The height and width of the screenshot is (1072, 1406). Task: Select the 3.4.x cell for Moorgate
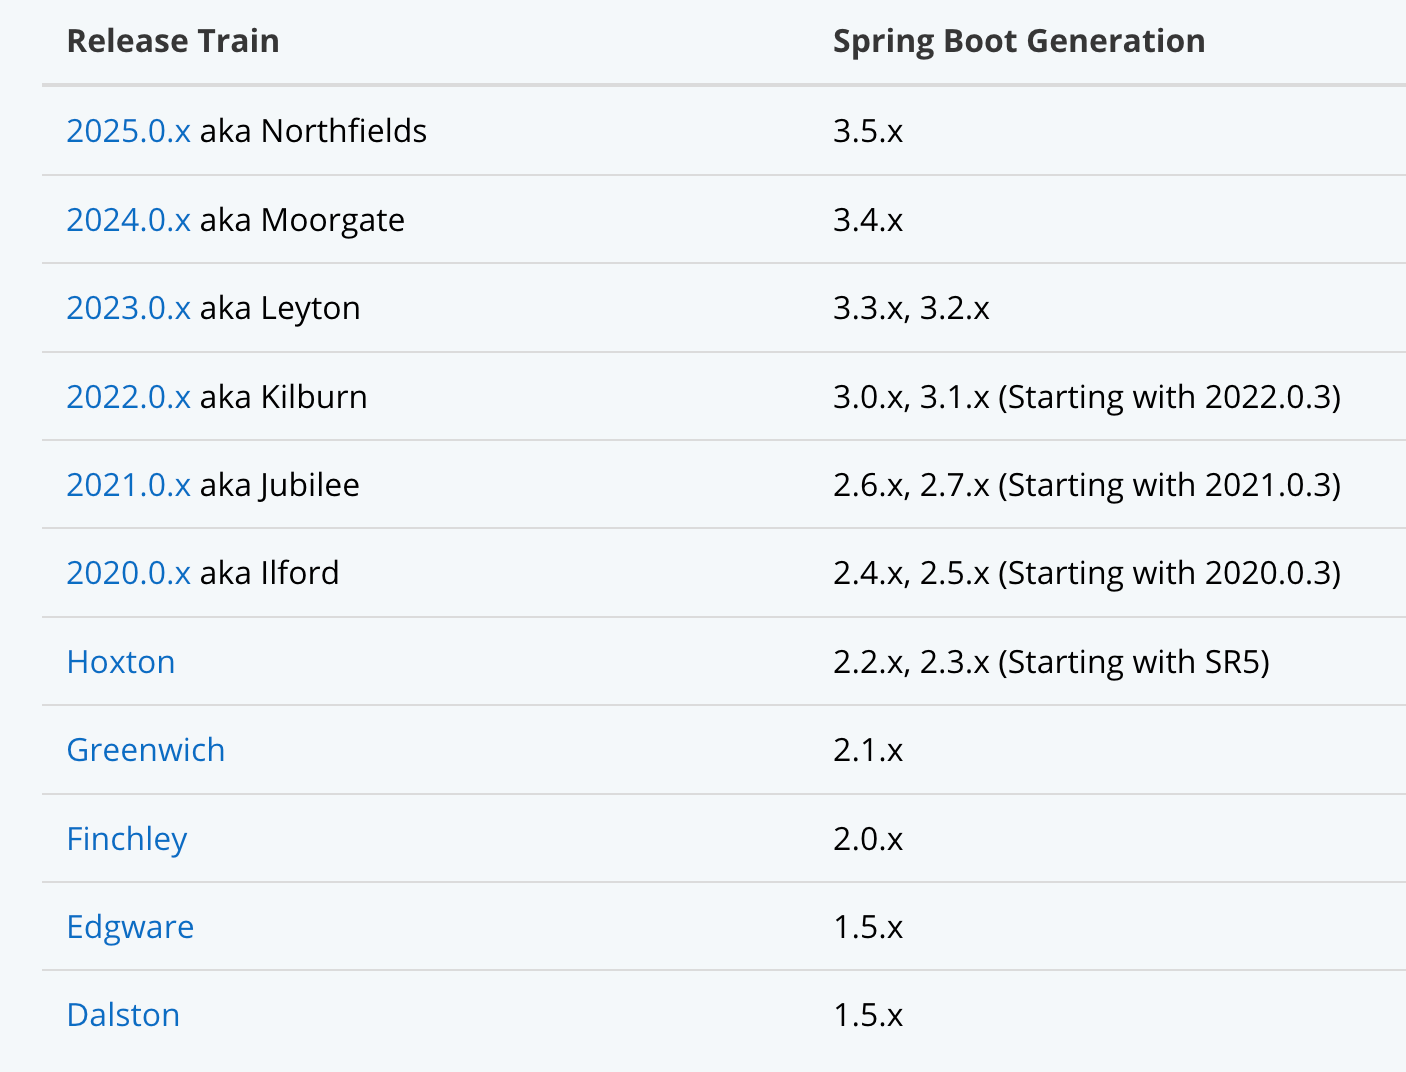click(868, 220)
